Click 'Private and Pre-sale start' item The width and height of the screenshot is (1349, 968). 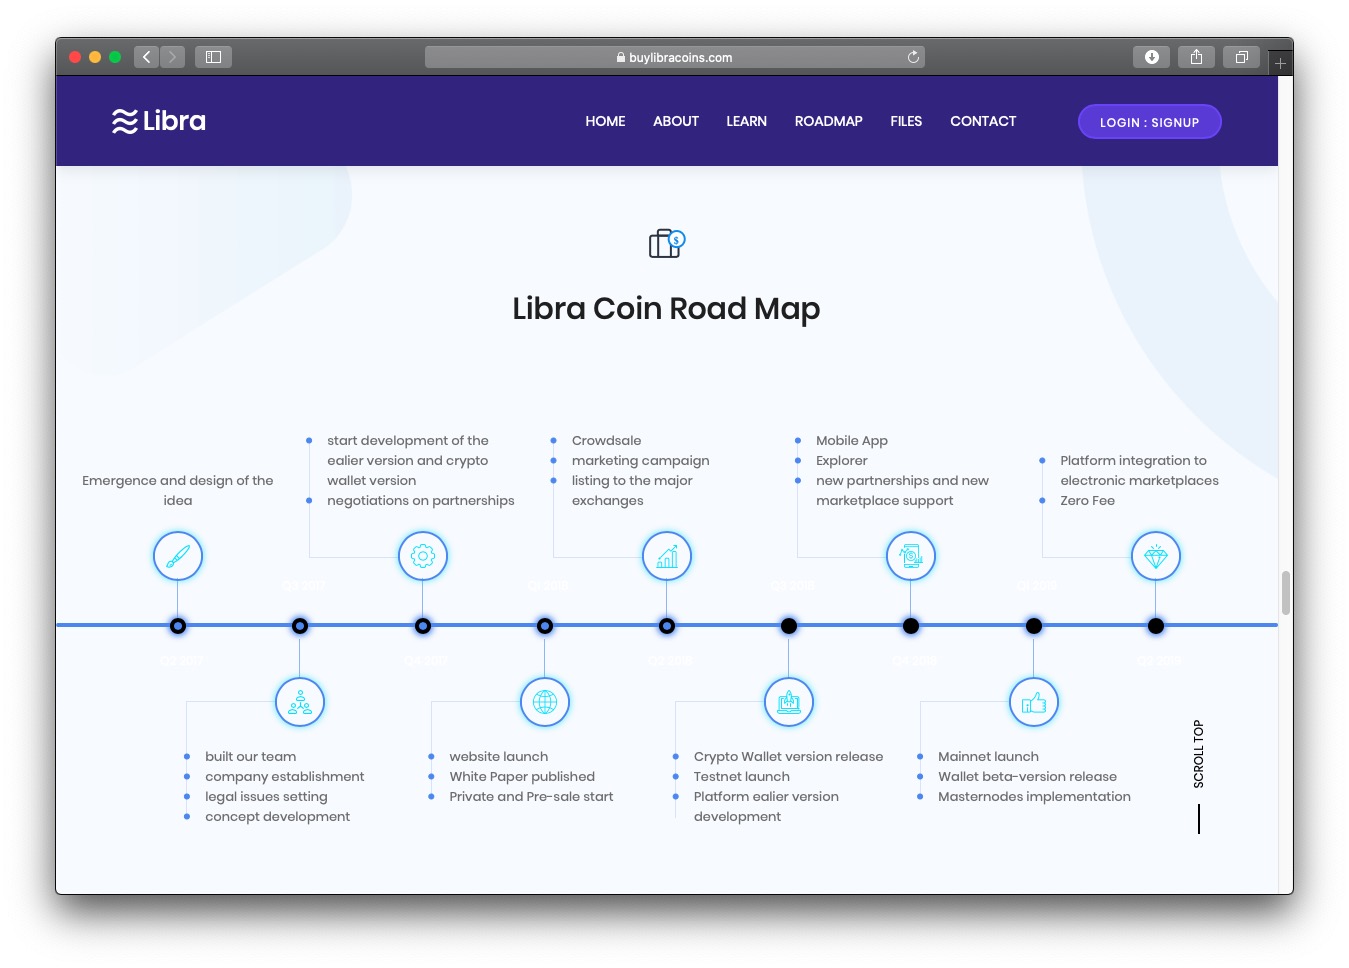tap(532, 797)
